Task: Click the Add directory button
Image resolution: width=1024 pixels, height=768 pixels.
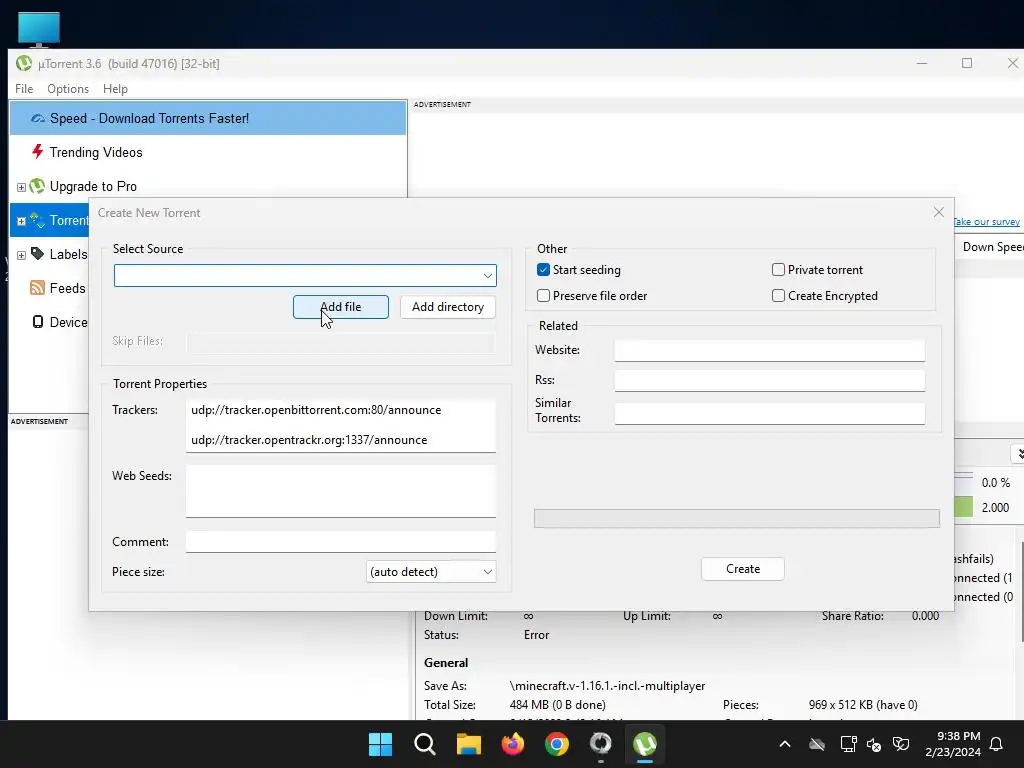Action: tap(448, 307)
